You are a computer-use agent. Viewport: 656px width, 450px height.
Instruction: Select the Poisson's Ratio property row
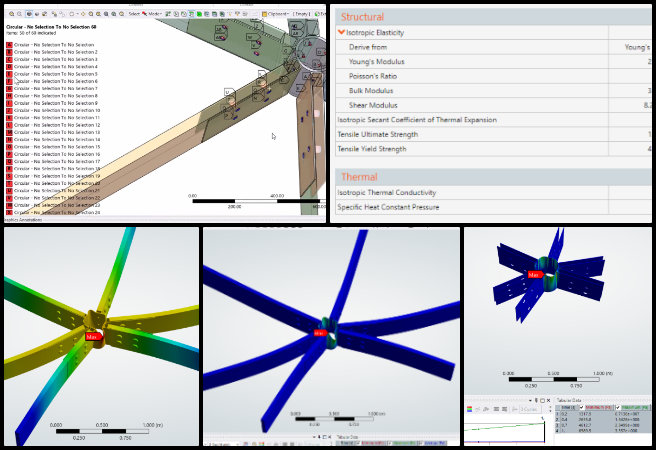pyautogui.click(x=372, y=76)
